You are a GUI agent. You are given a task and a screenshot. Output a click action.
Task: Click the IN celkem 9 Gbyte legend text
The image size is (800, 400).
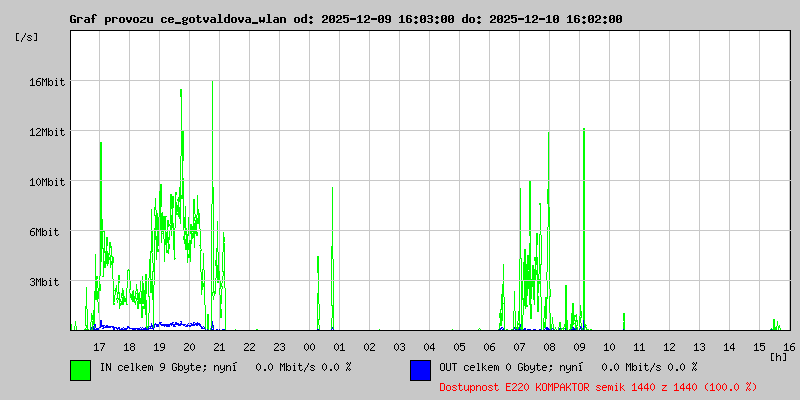coord(226,367)
